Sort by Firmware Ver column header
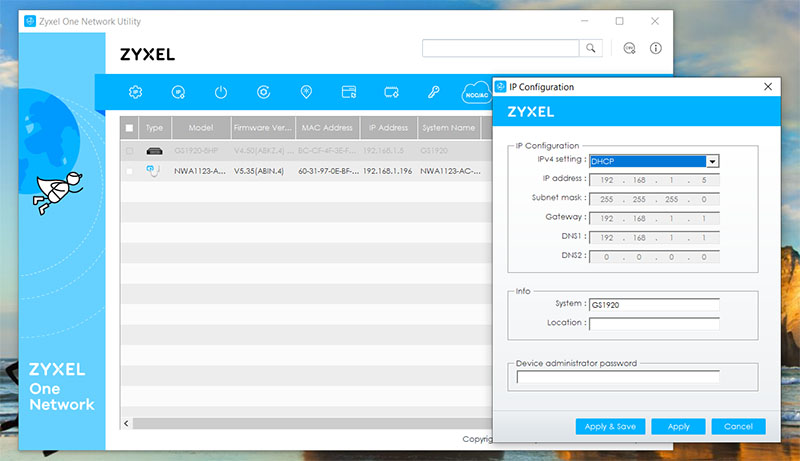 [x=263, y=128]
